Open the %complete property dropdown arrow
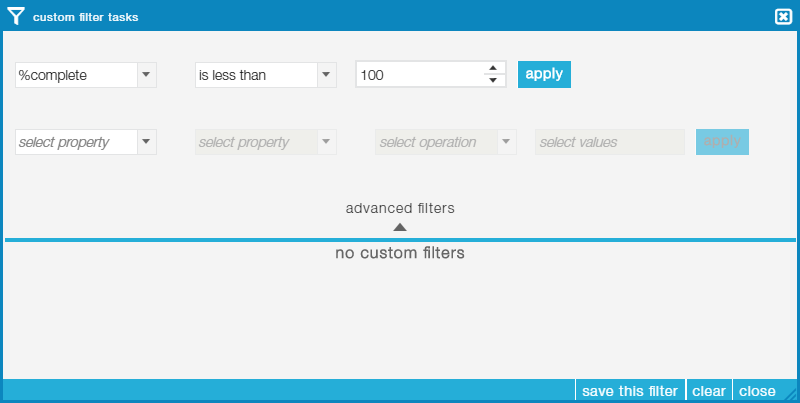The height and width of the screenshot is (403, 800). [146, 75]
